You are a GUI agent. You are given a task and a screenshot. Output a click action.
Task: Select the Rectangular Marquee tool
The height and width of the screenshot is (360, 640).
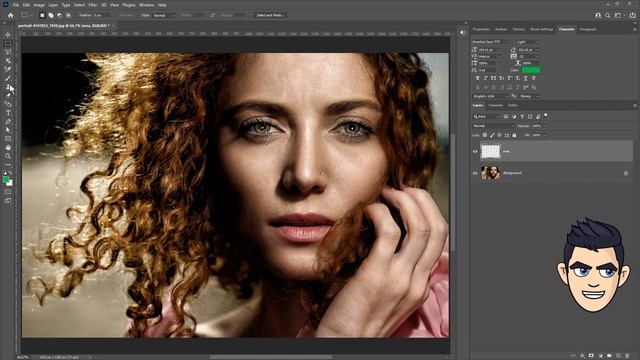[x=8, y=44]
